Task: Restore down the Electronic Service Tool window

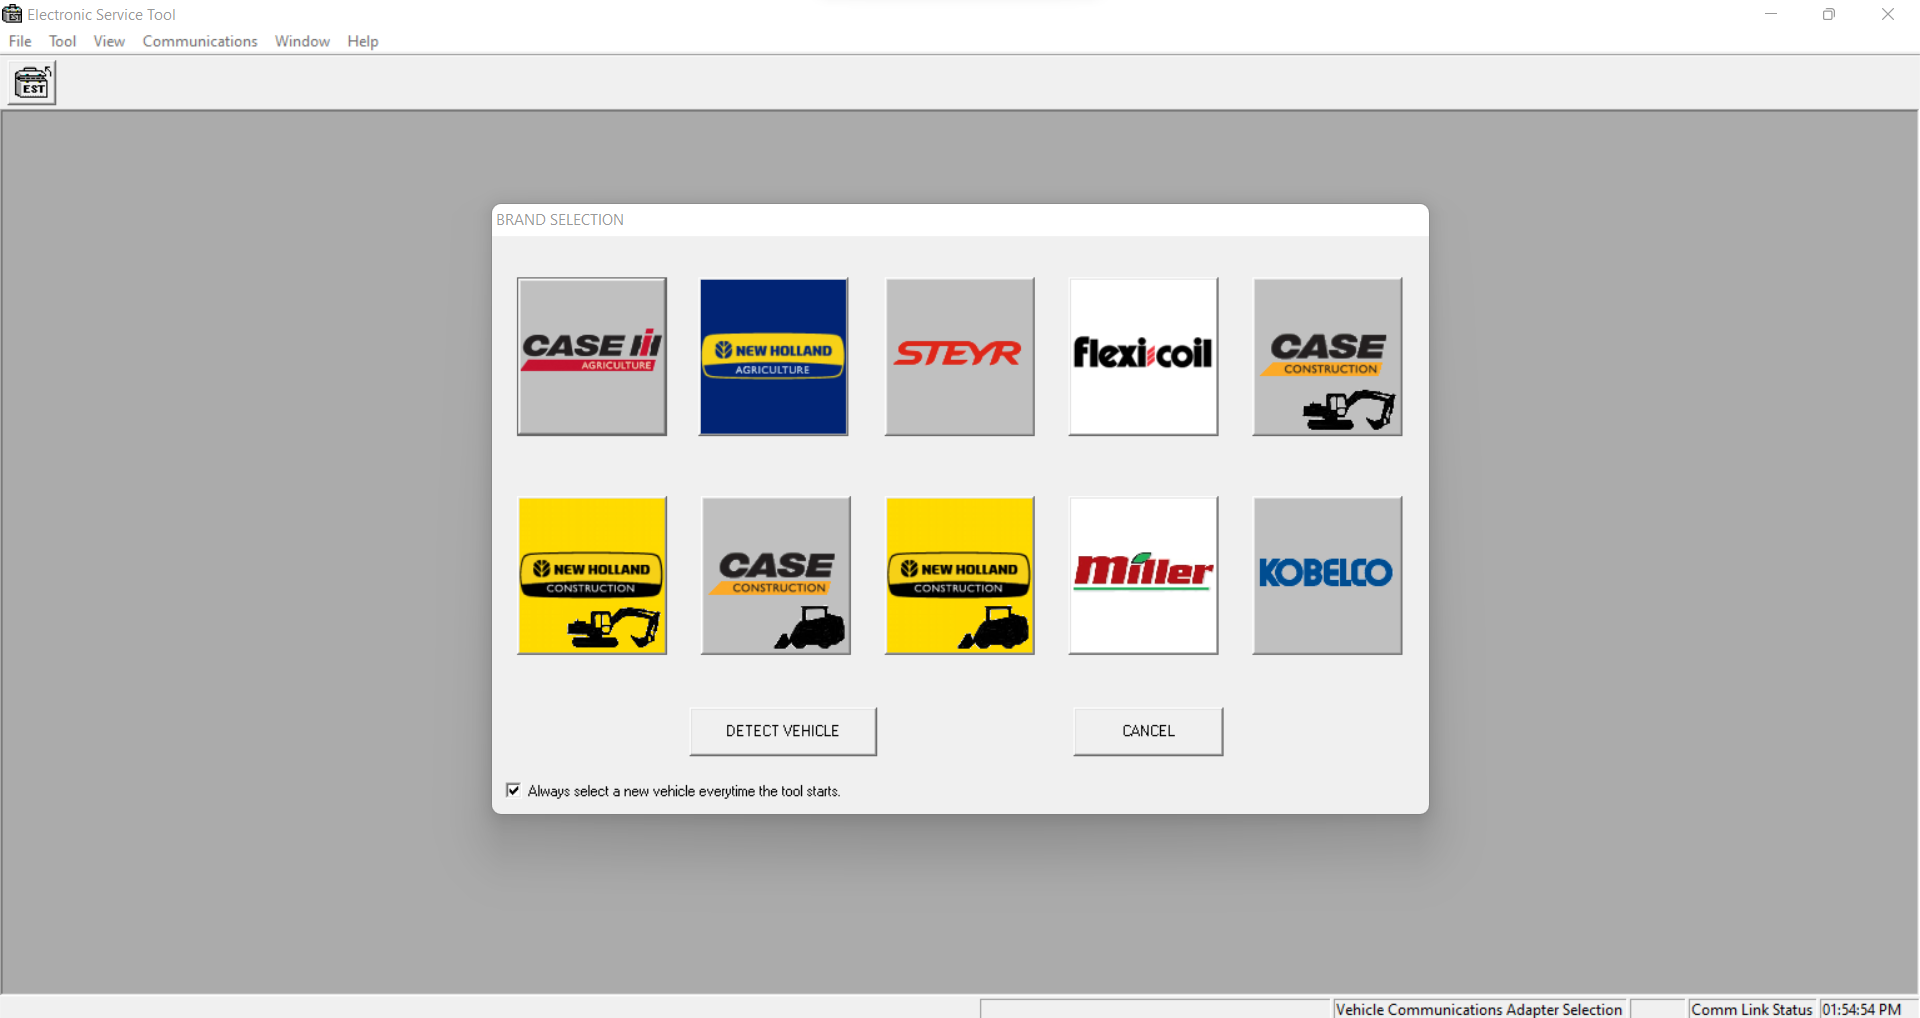Action: click(x=1829, y=14)
